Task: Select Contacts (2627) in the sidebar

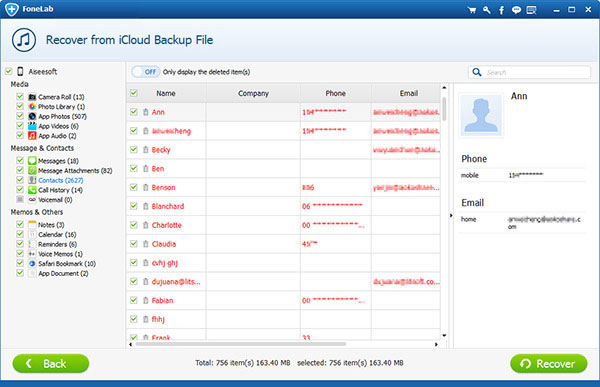Action: [x=60, y=180]
